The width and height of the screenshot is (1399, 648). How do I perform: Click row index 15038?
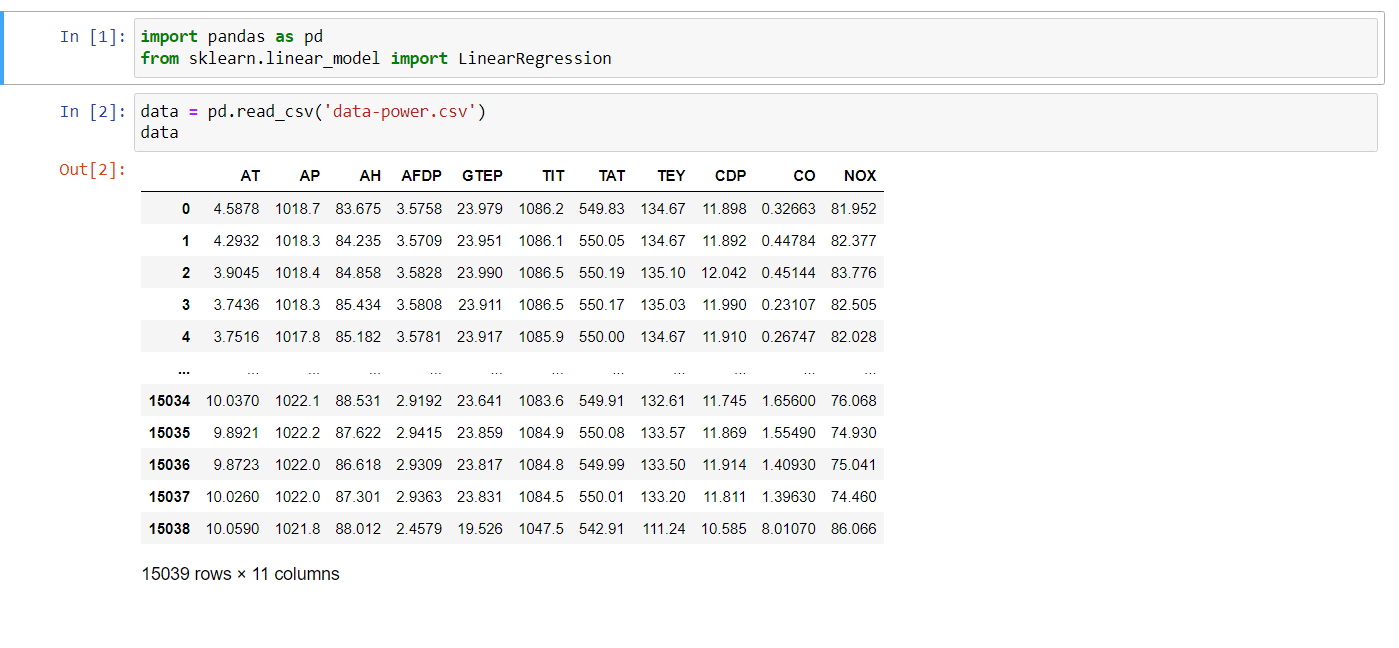[170, 529]
